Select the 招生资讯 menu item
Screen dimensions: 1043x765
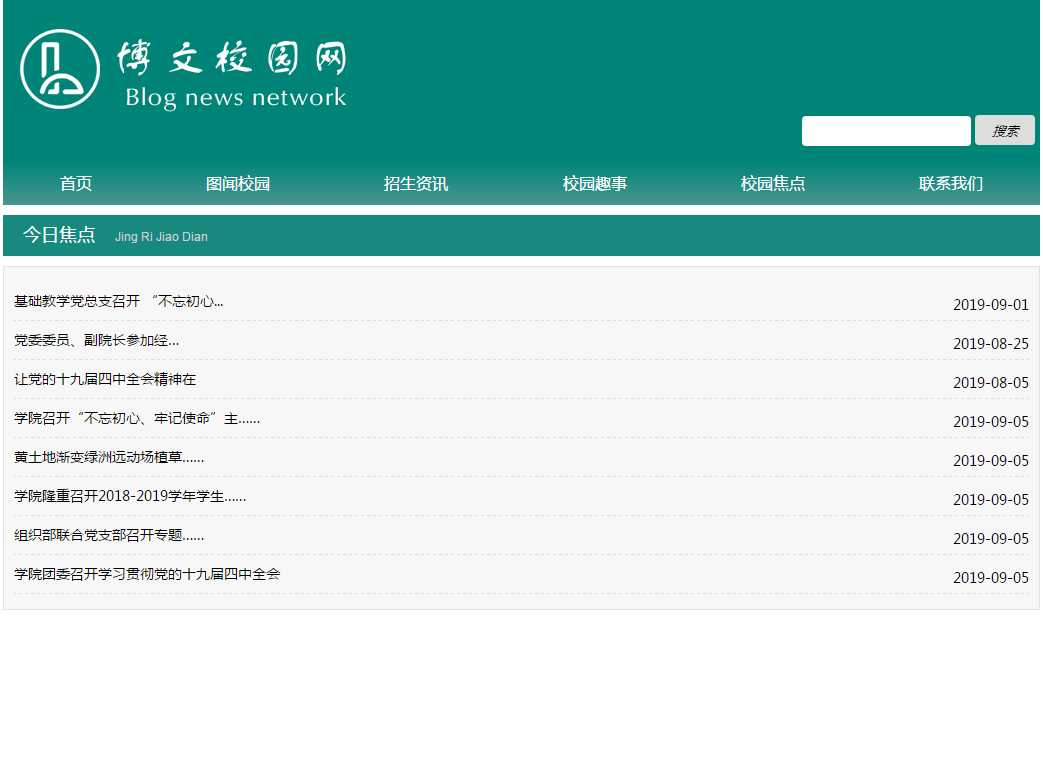(416, 184)
